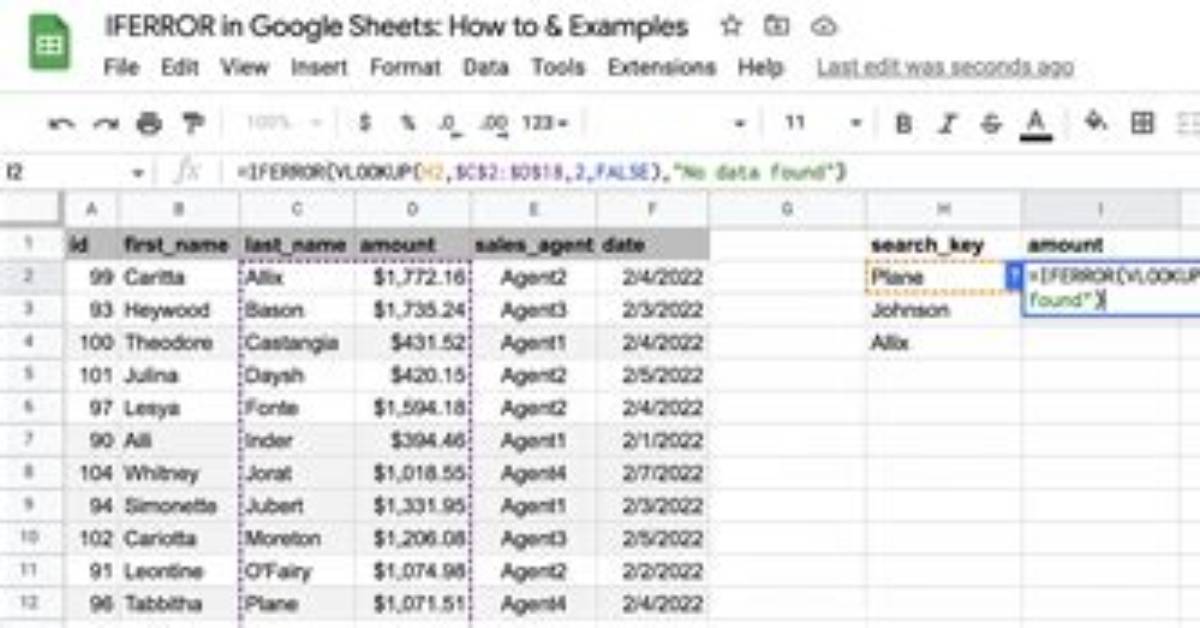Select the cell with amount $1,772.16
Image resolution: width=1200 pixels, height=628 pixels.
click(413, 277)
